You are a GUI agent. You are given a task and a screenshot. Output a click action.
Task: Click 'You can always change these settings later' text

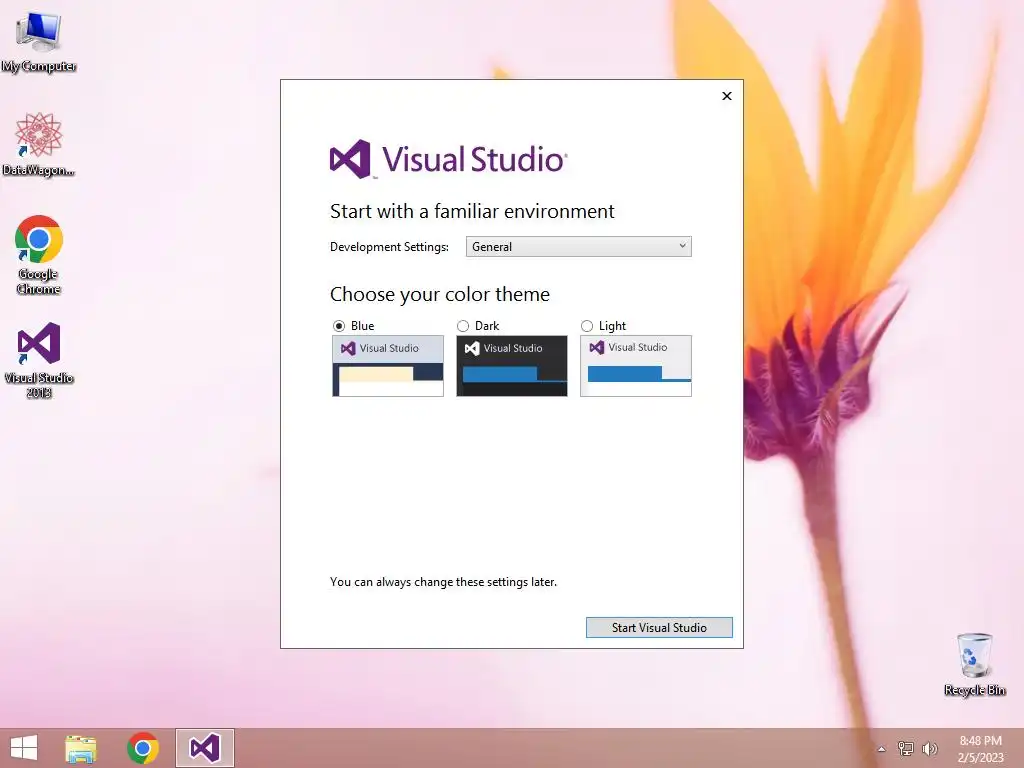(x=443, y=582)
